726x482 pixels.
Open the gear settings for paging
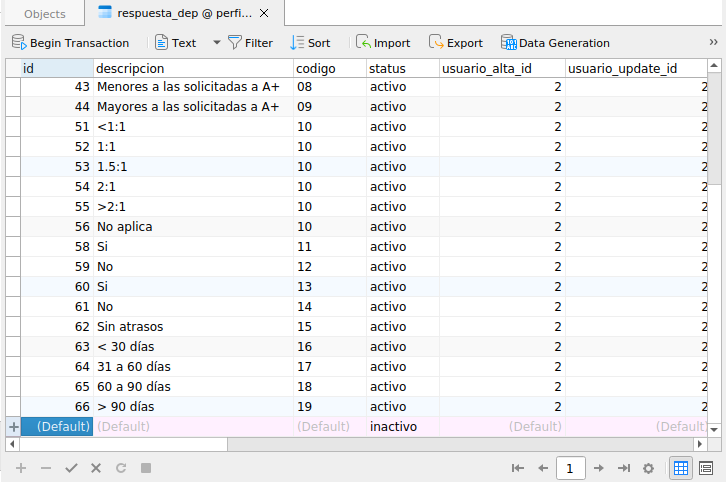(x=648, y=467)
